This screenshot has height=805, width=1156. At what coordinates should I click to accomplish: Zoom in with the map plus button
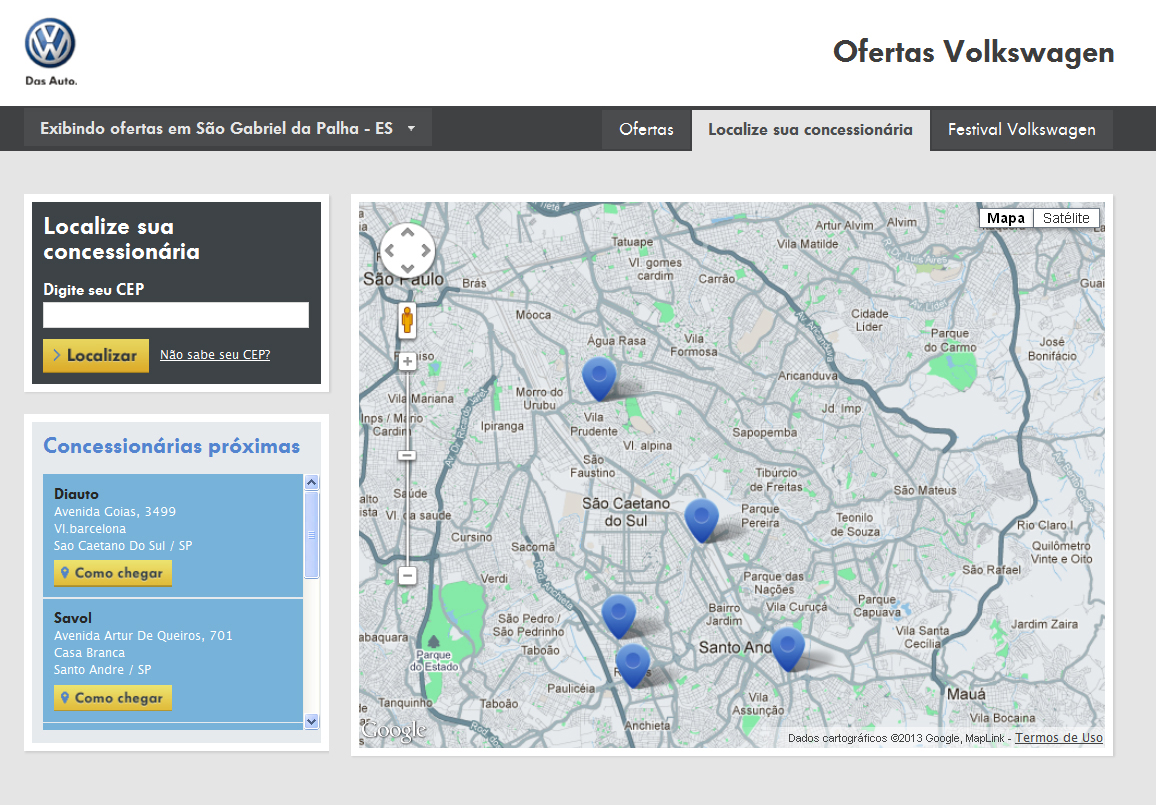pos(407,361)
